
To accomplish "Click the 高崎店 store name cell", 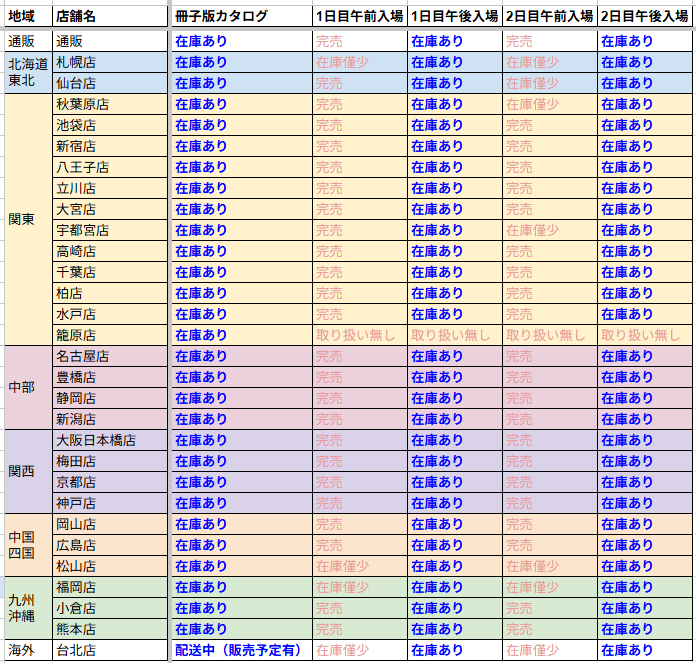I will click(110, 251).
